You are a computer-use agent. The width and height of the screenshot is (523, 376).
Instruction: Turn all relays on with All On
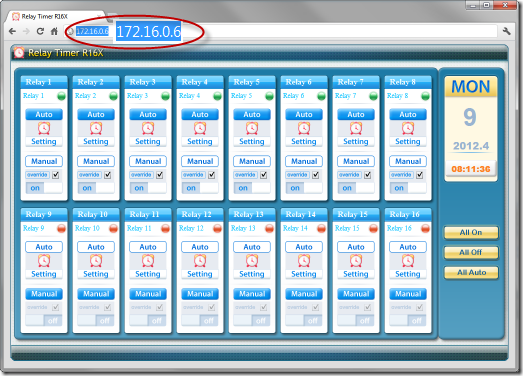coord(471,233)
